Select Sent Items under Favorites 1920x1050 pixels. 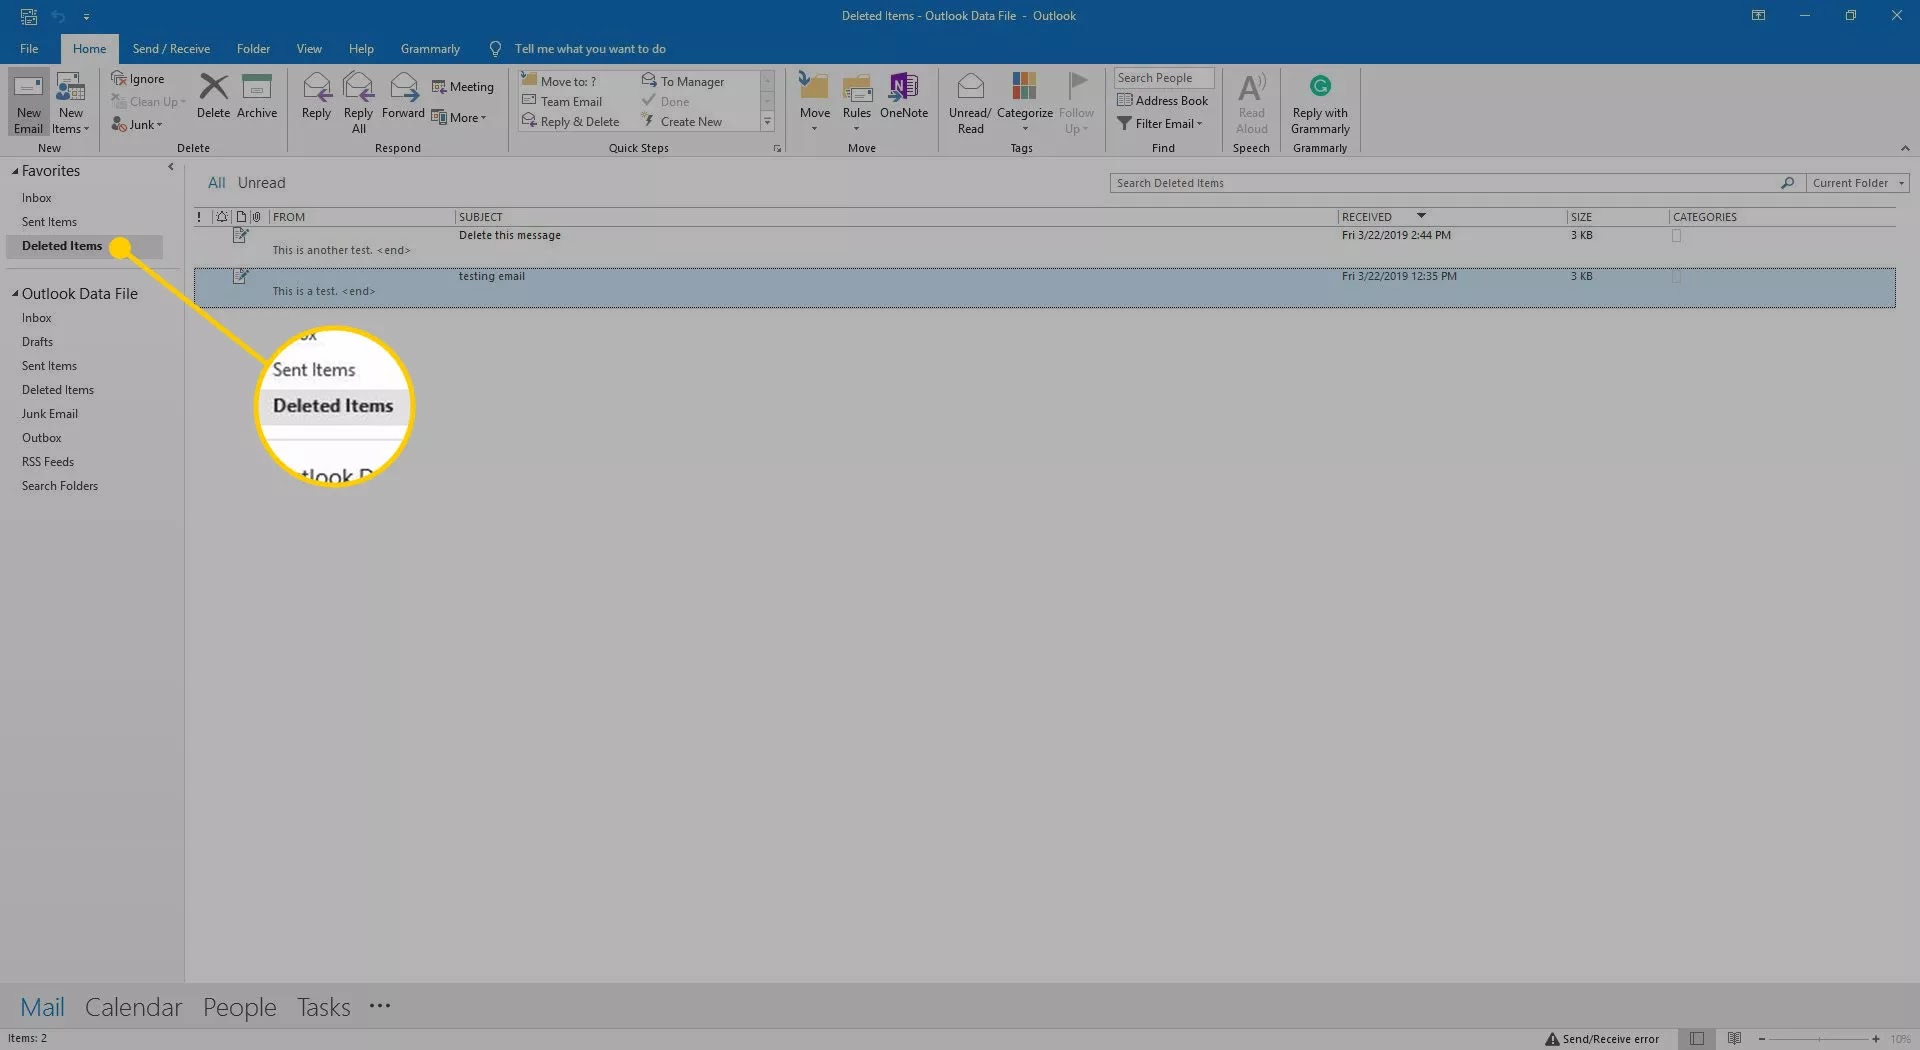click(x=49, y=222)
